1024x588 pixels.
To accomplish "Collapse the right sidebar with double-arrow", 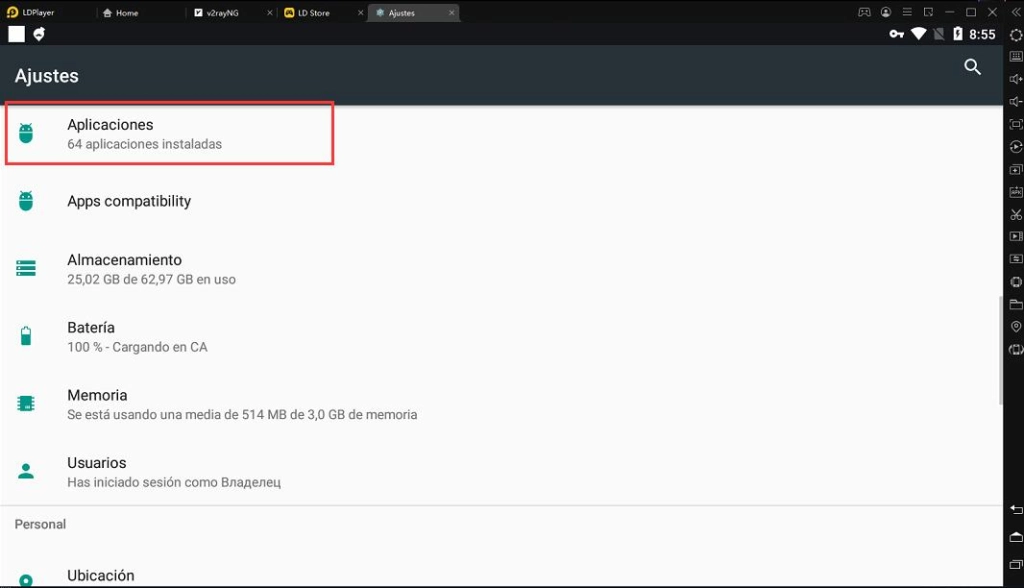I will [1016, 12].
